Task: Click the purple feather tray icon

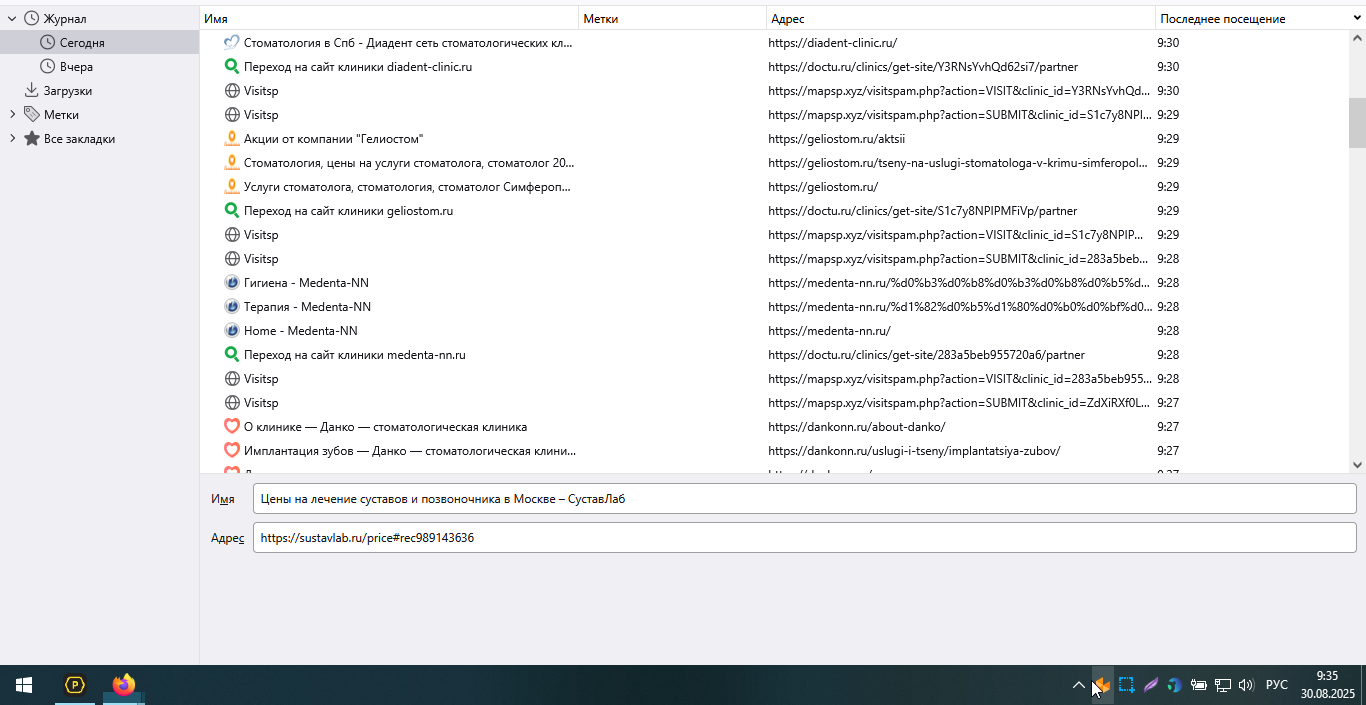Action: [x=1150, y=685]
